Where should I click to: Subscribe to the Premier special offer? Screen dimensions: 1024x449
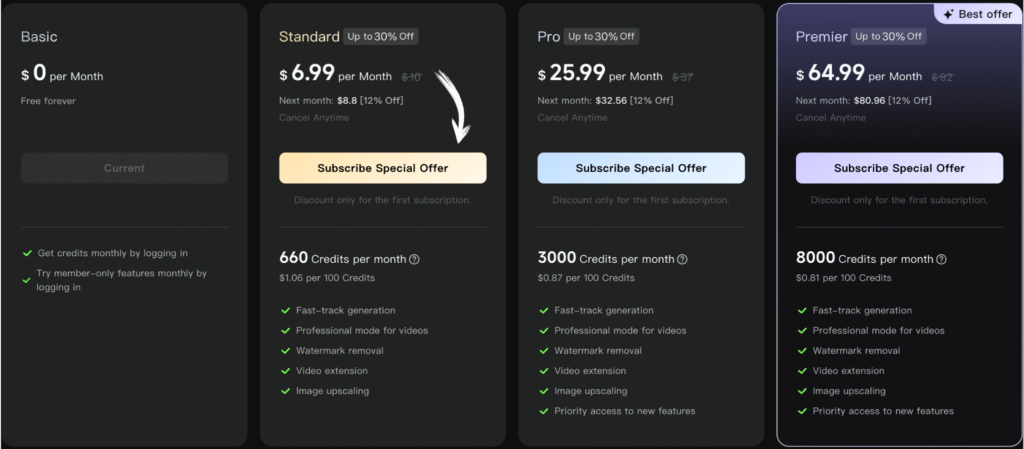coord(899,168)
